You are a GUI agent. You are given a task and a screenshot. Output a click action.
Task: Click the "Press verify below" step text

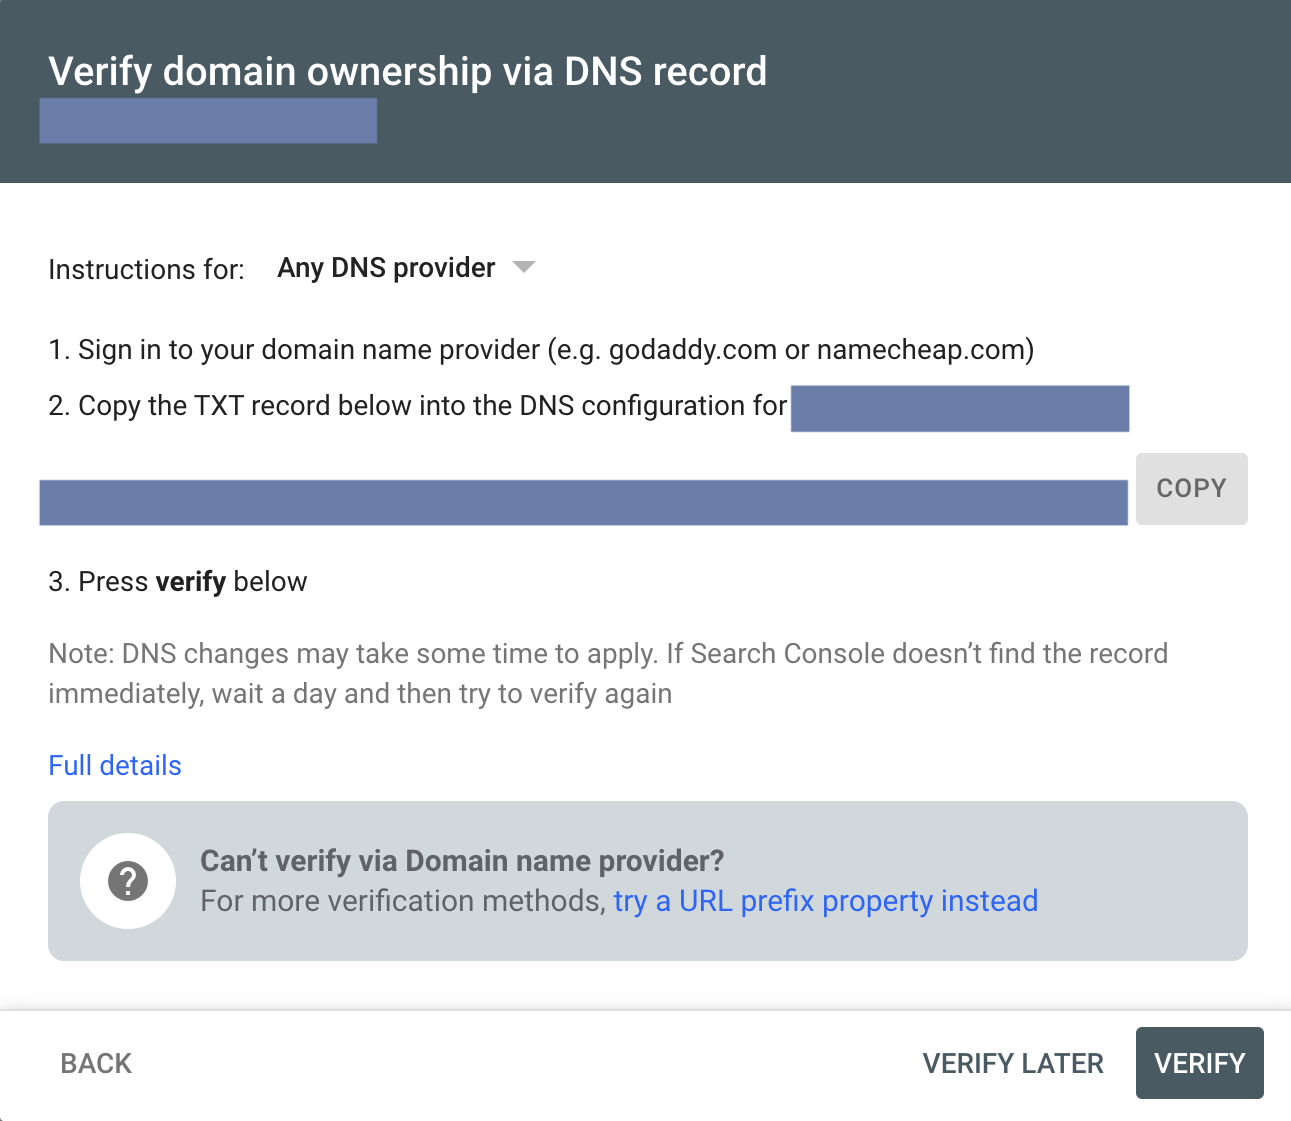(178, 582)
